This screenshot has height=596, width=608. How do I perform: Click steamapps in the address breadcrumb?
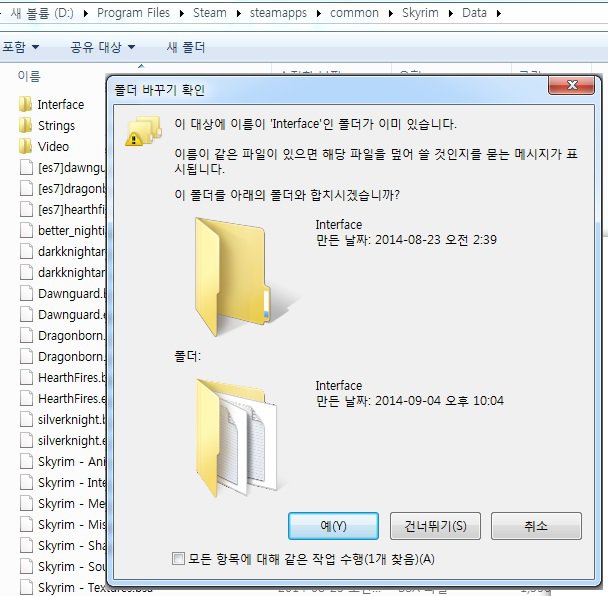(278, 13)
